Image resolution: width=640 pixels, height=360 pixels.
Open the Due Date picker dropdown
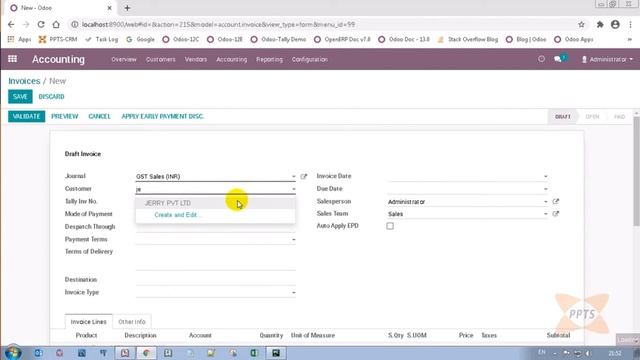coord(545,189)
